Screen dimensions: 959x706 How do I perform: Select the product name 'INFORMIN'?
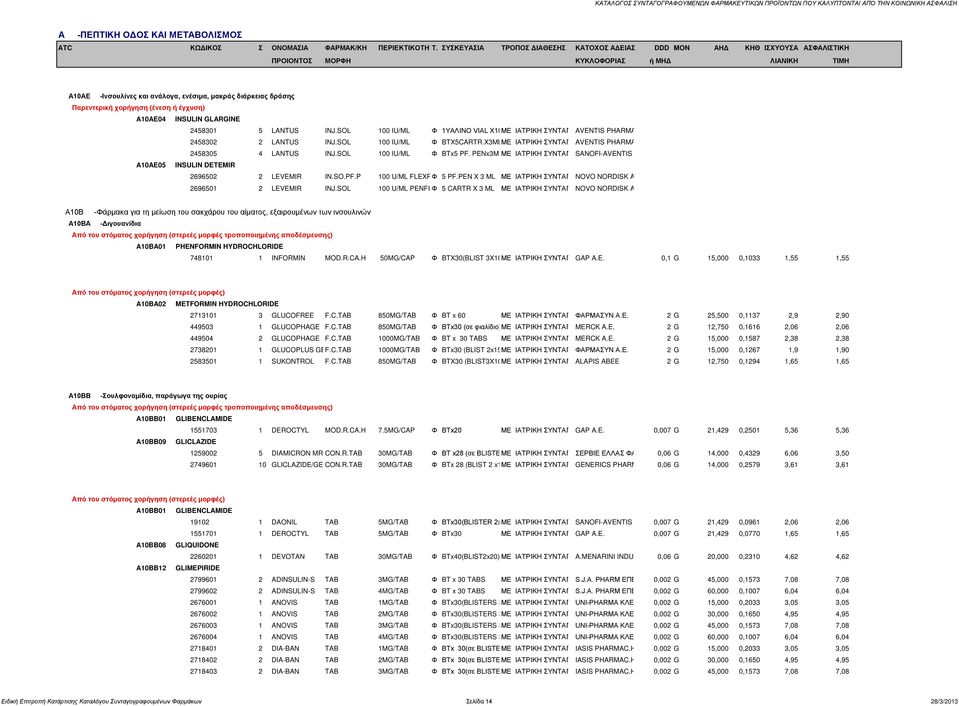(288, 258)
